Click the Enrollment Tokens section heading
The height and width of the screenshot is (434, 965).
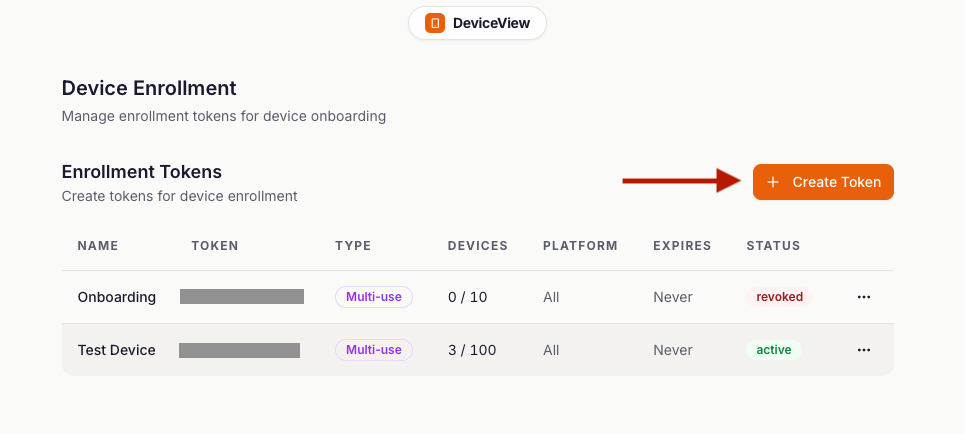tap(141, 172)
